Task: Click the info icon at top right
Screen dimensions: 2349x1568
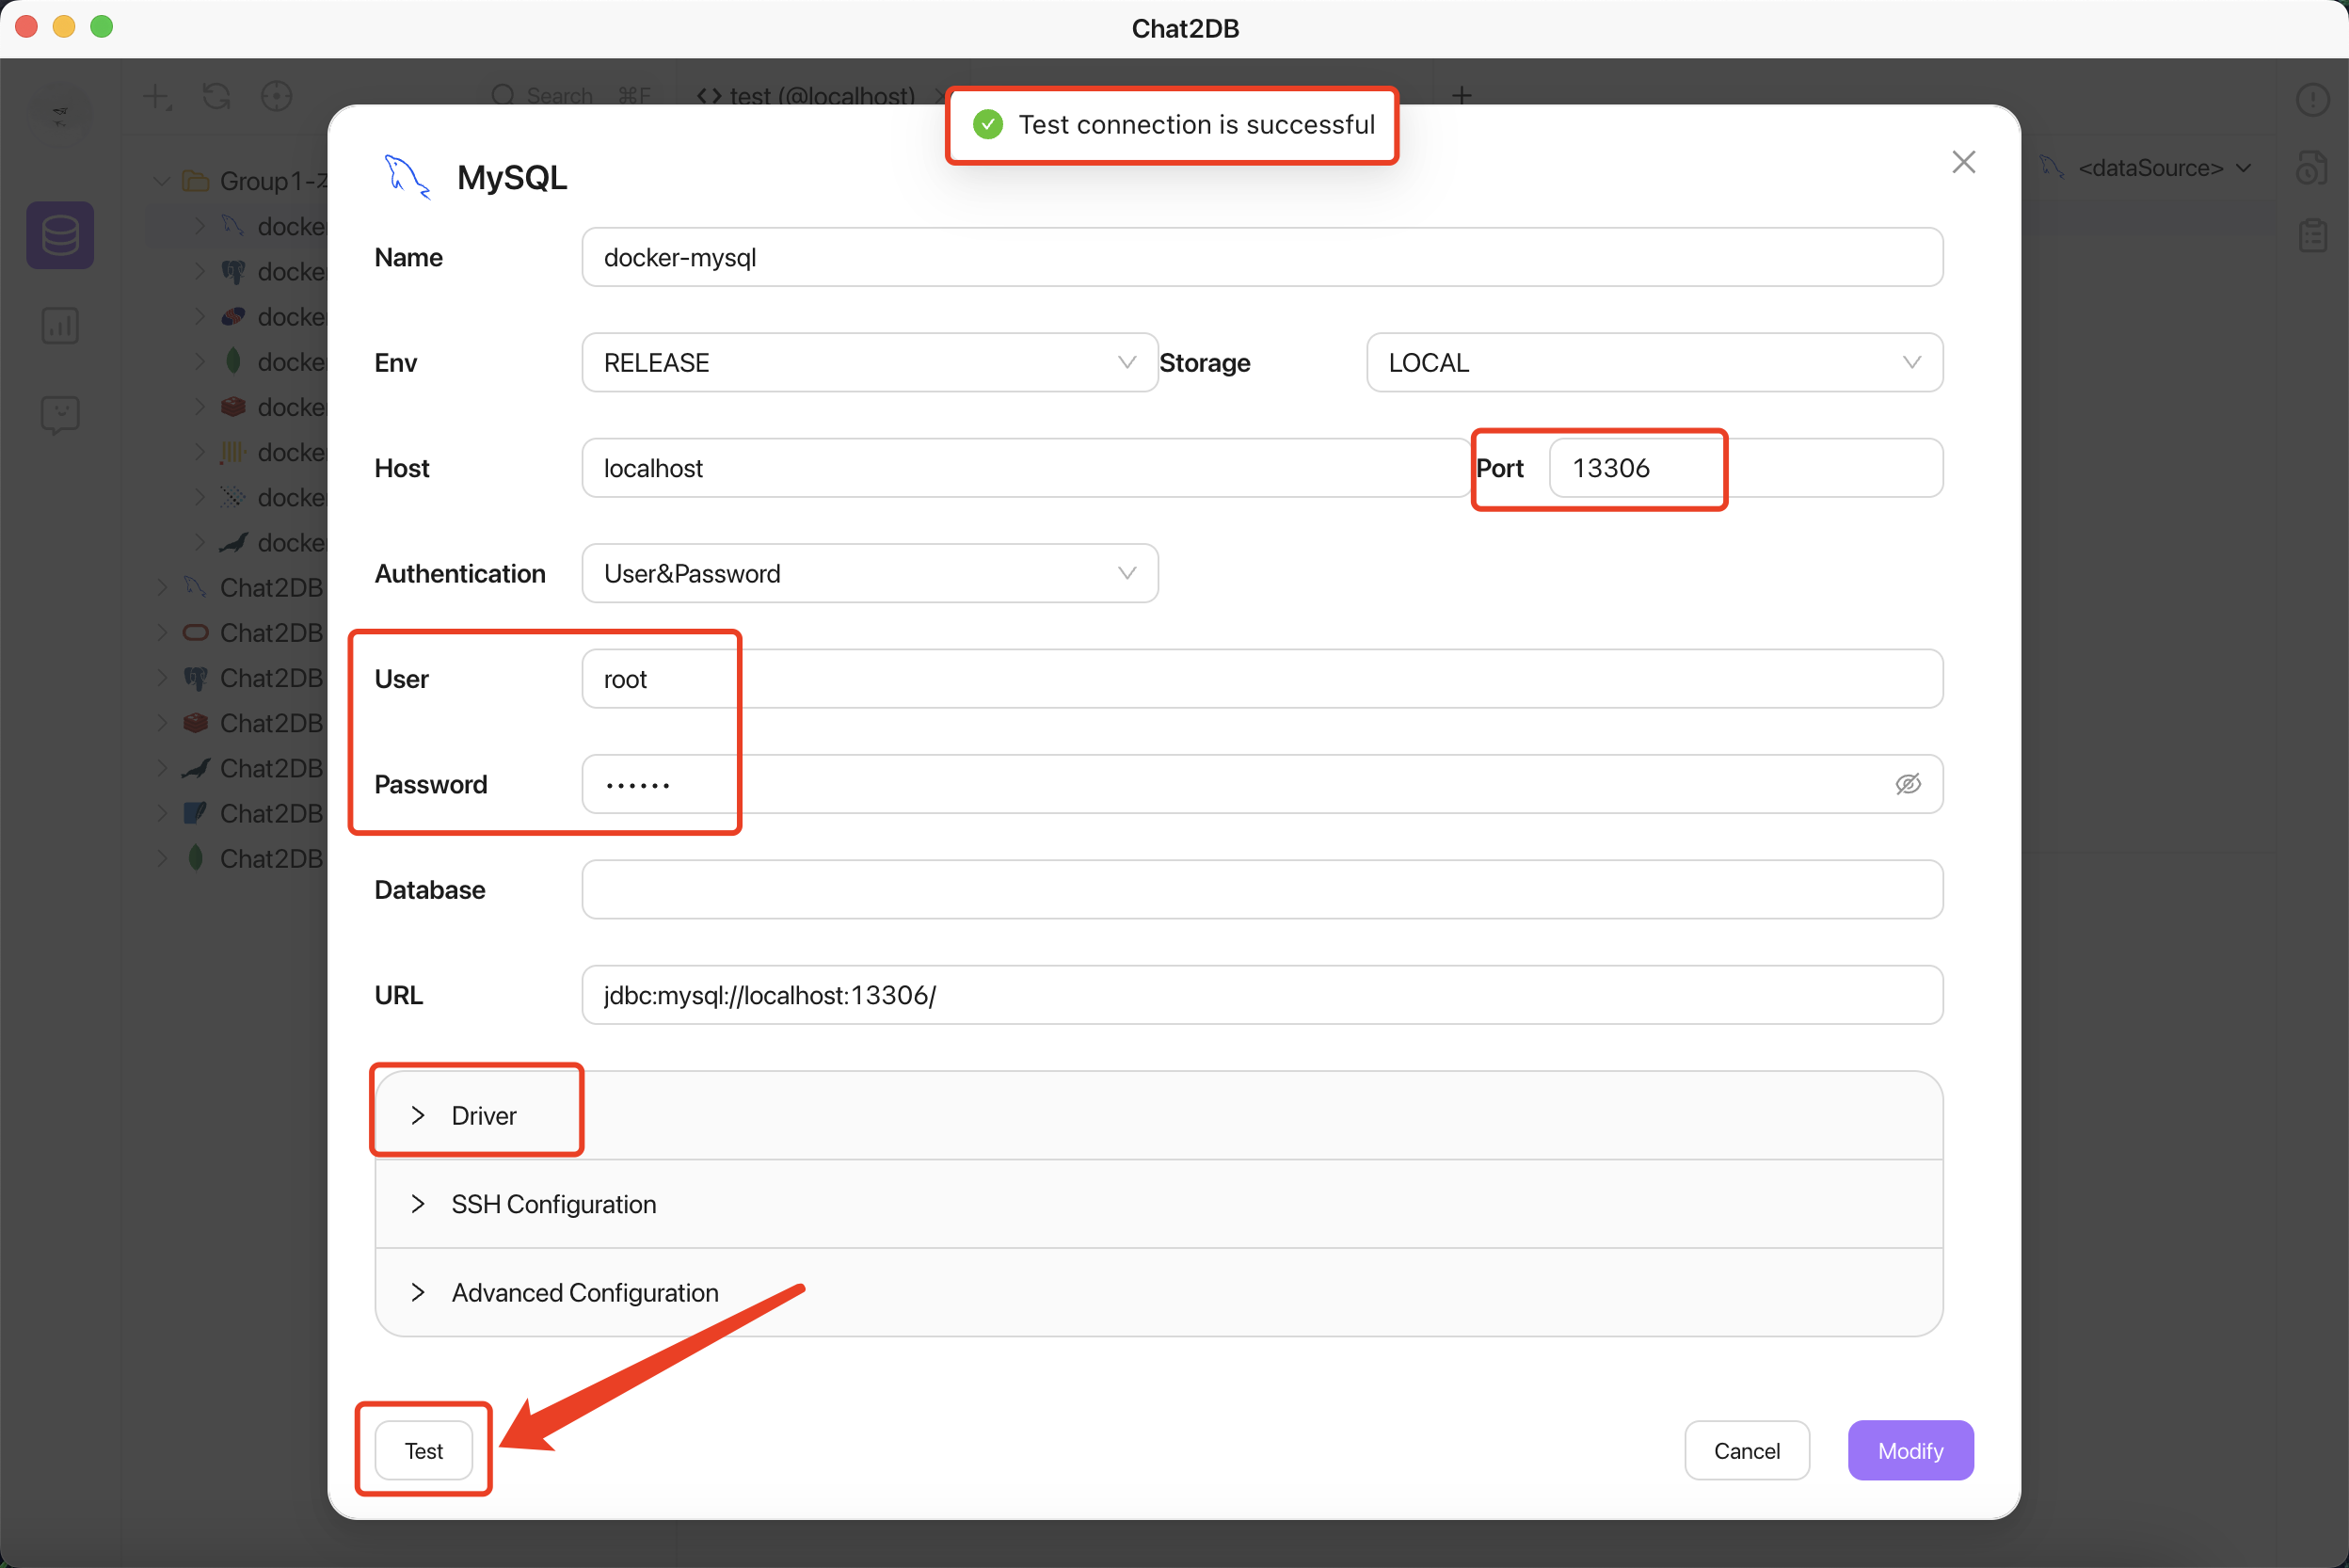Action: pos(2313,99)
